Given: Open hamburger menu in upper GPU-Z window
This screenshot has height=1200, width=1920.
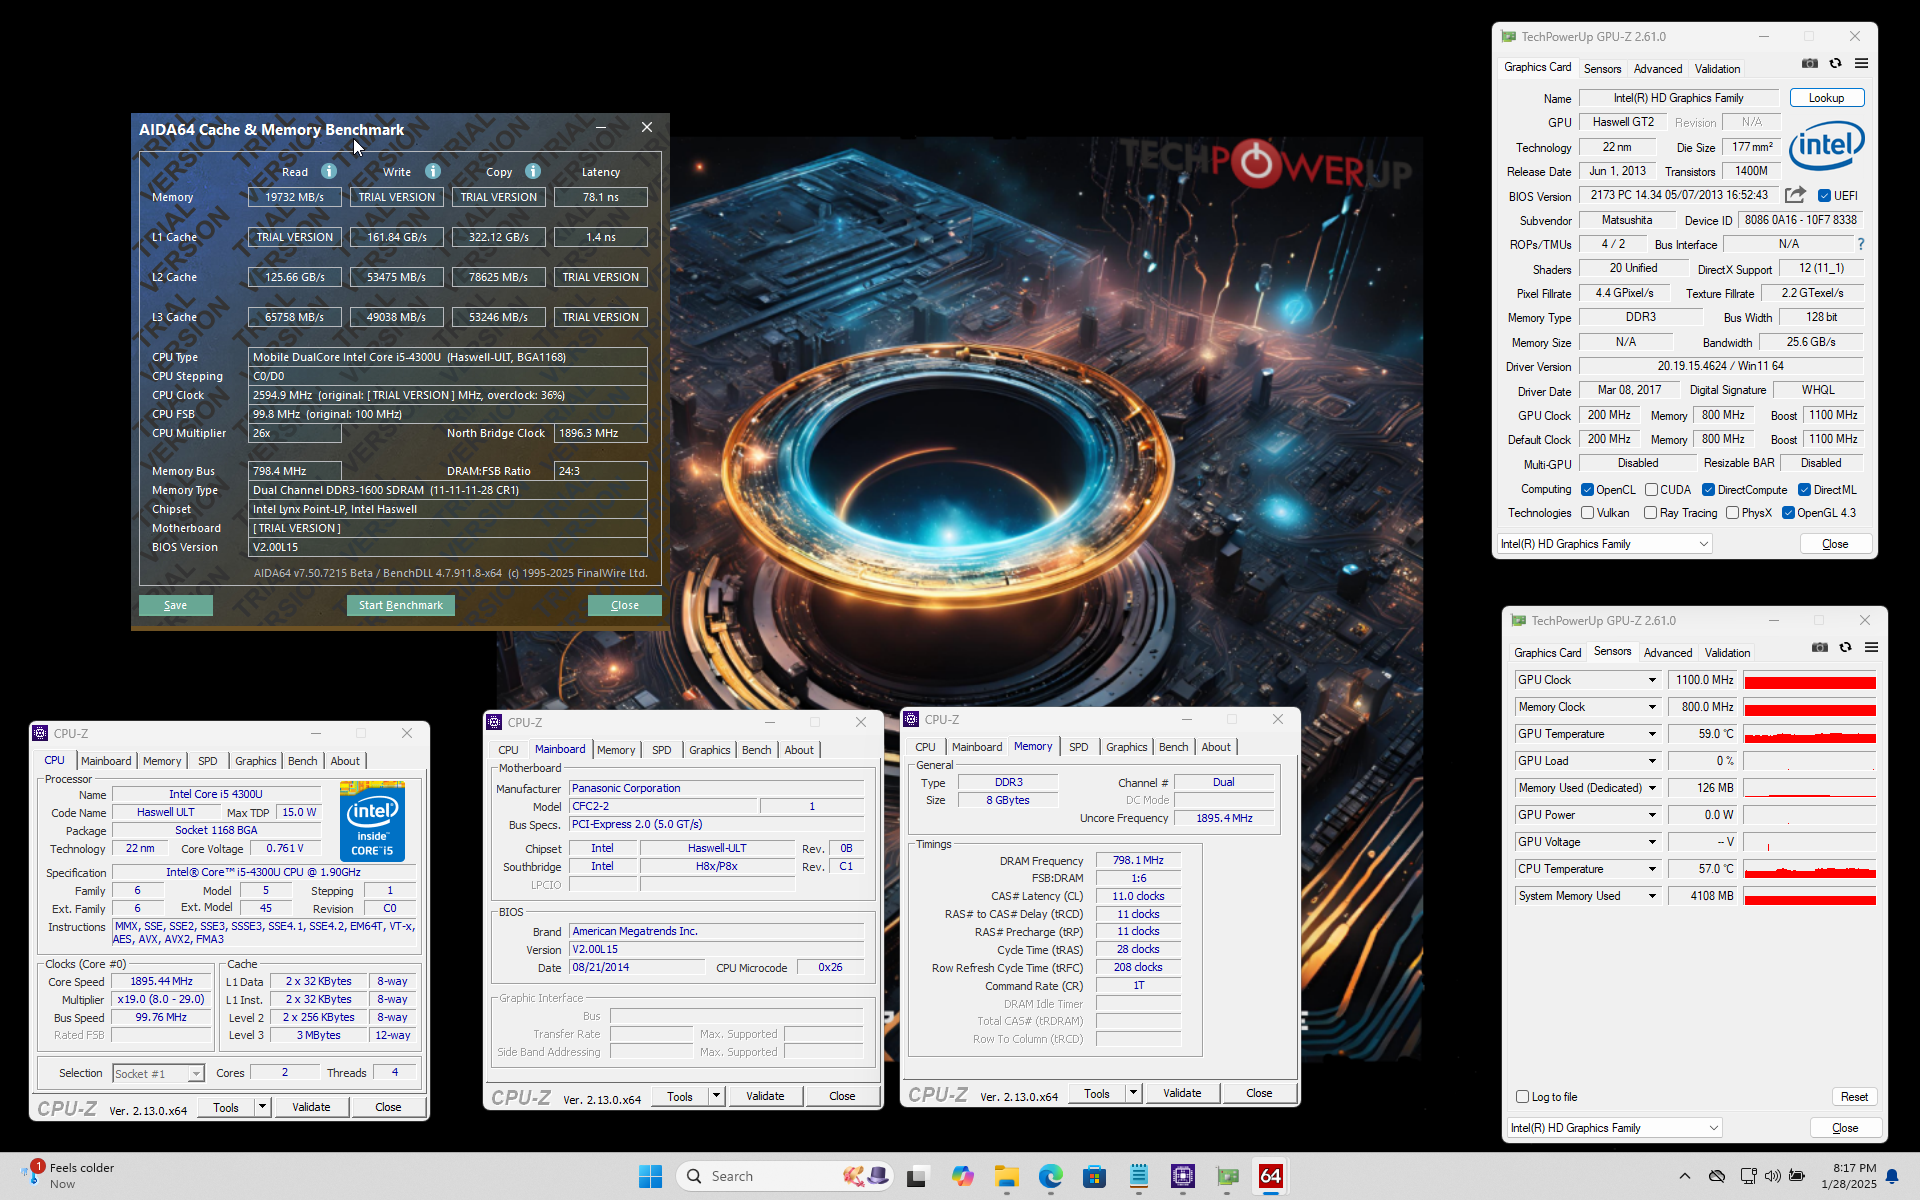Looking at the screenshot, I should pos(1861,63).
